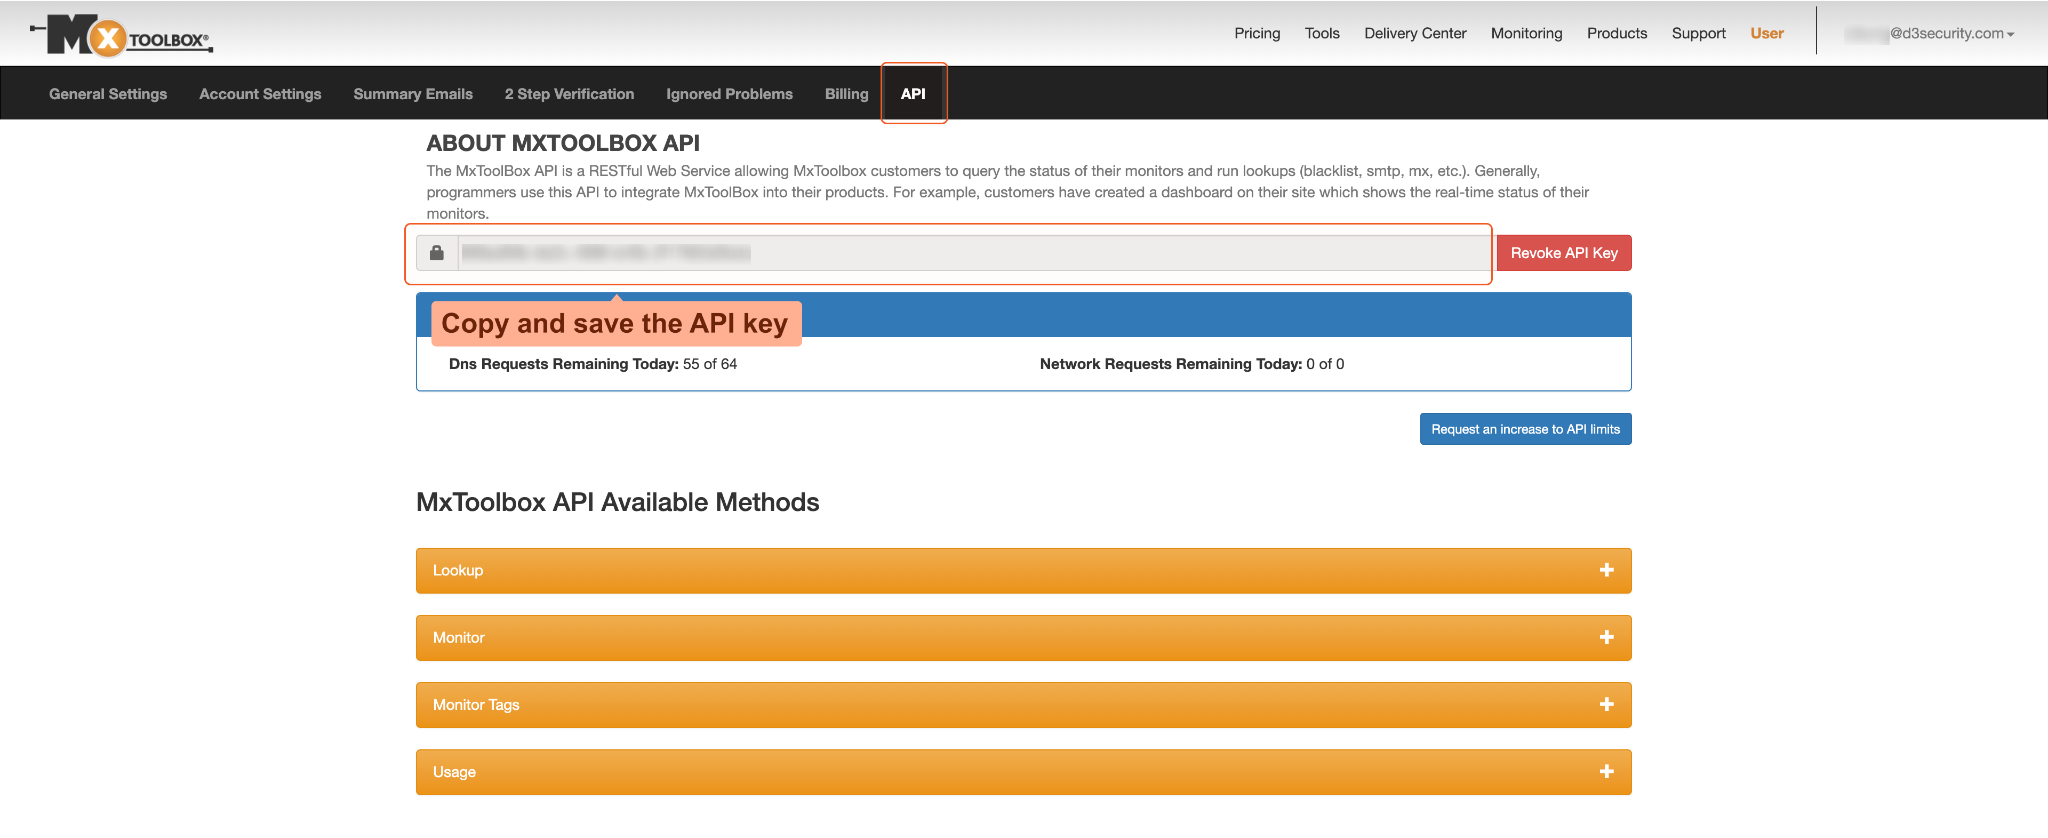The height and width of the screenshot is (838, 2048).
Task: Switch to the General Settings tab
Action: (108, 94)
